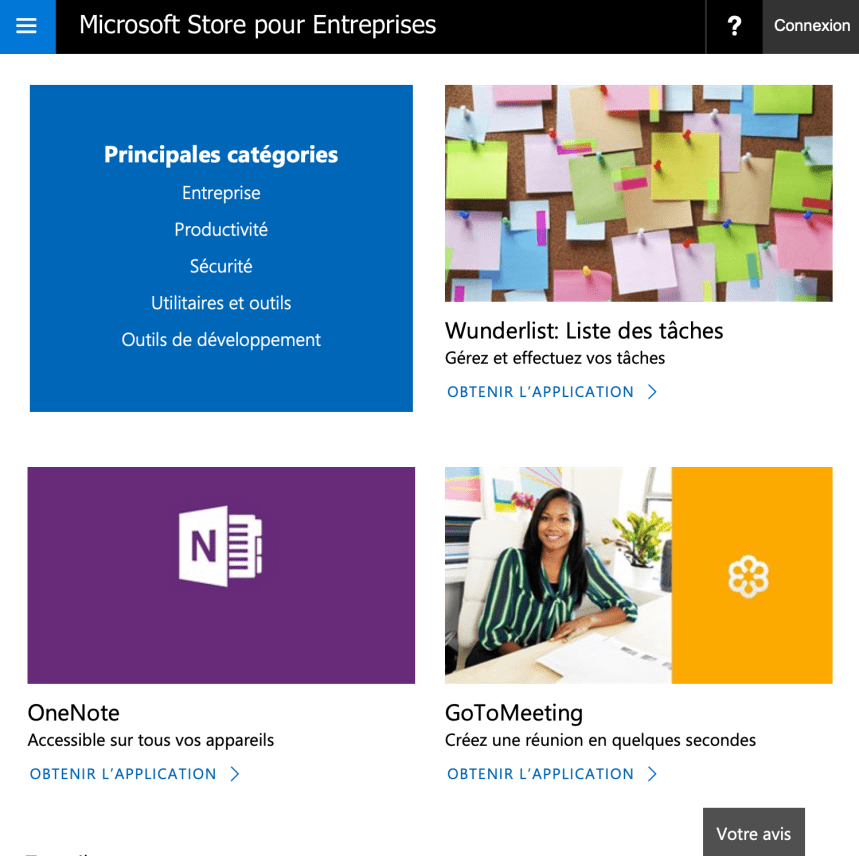Browse the Entreprise category
The image size is (859, 856).
coord(221,192)
